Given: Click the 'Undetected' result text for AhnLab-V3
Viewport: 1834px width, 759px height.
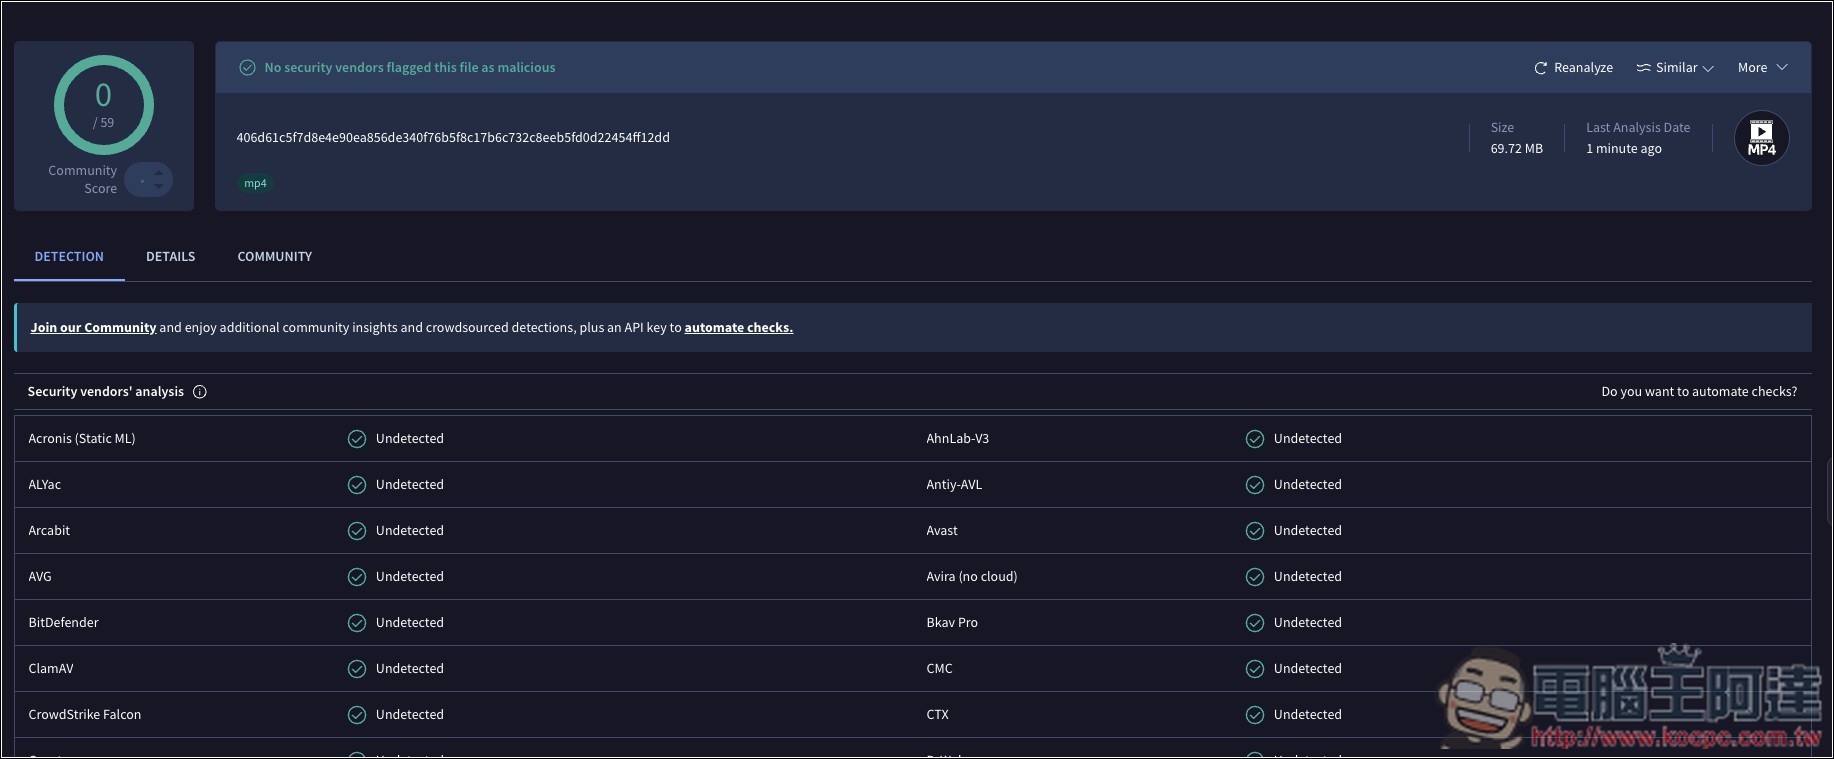Looking at the screenshot, I should 1308,439.
